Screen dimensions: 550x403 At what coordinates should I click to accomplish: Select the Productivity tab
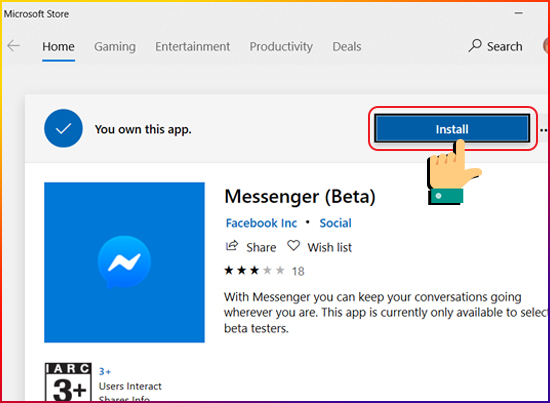[x=281, y=47]
